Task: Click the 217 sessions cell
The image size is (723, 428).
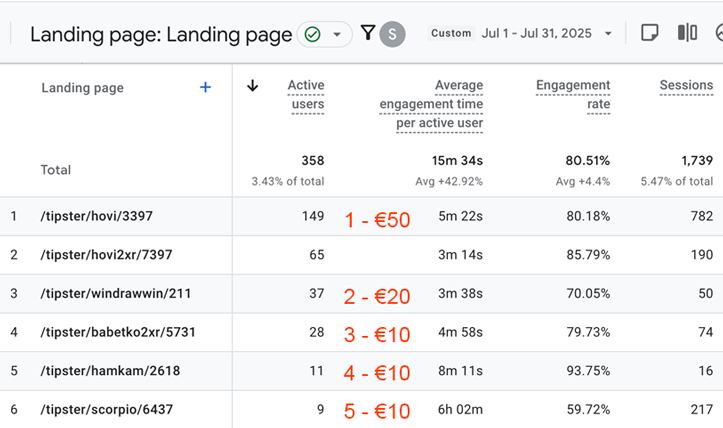Action: pos(702,410)
